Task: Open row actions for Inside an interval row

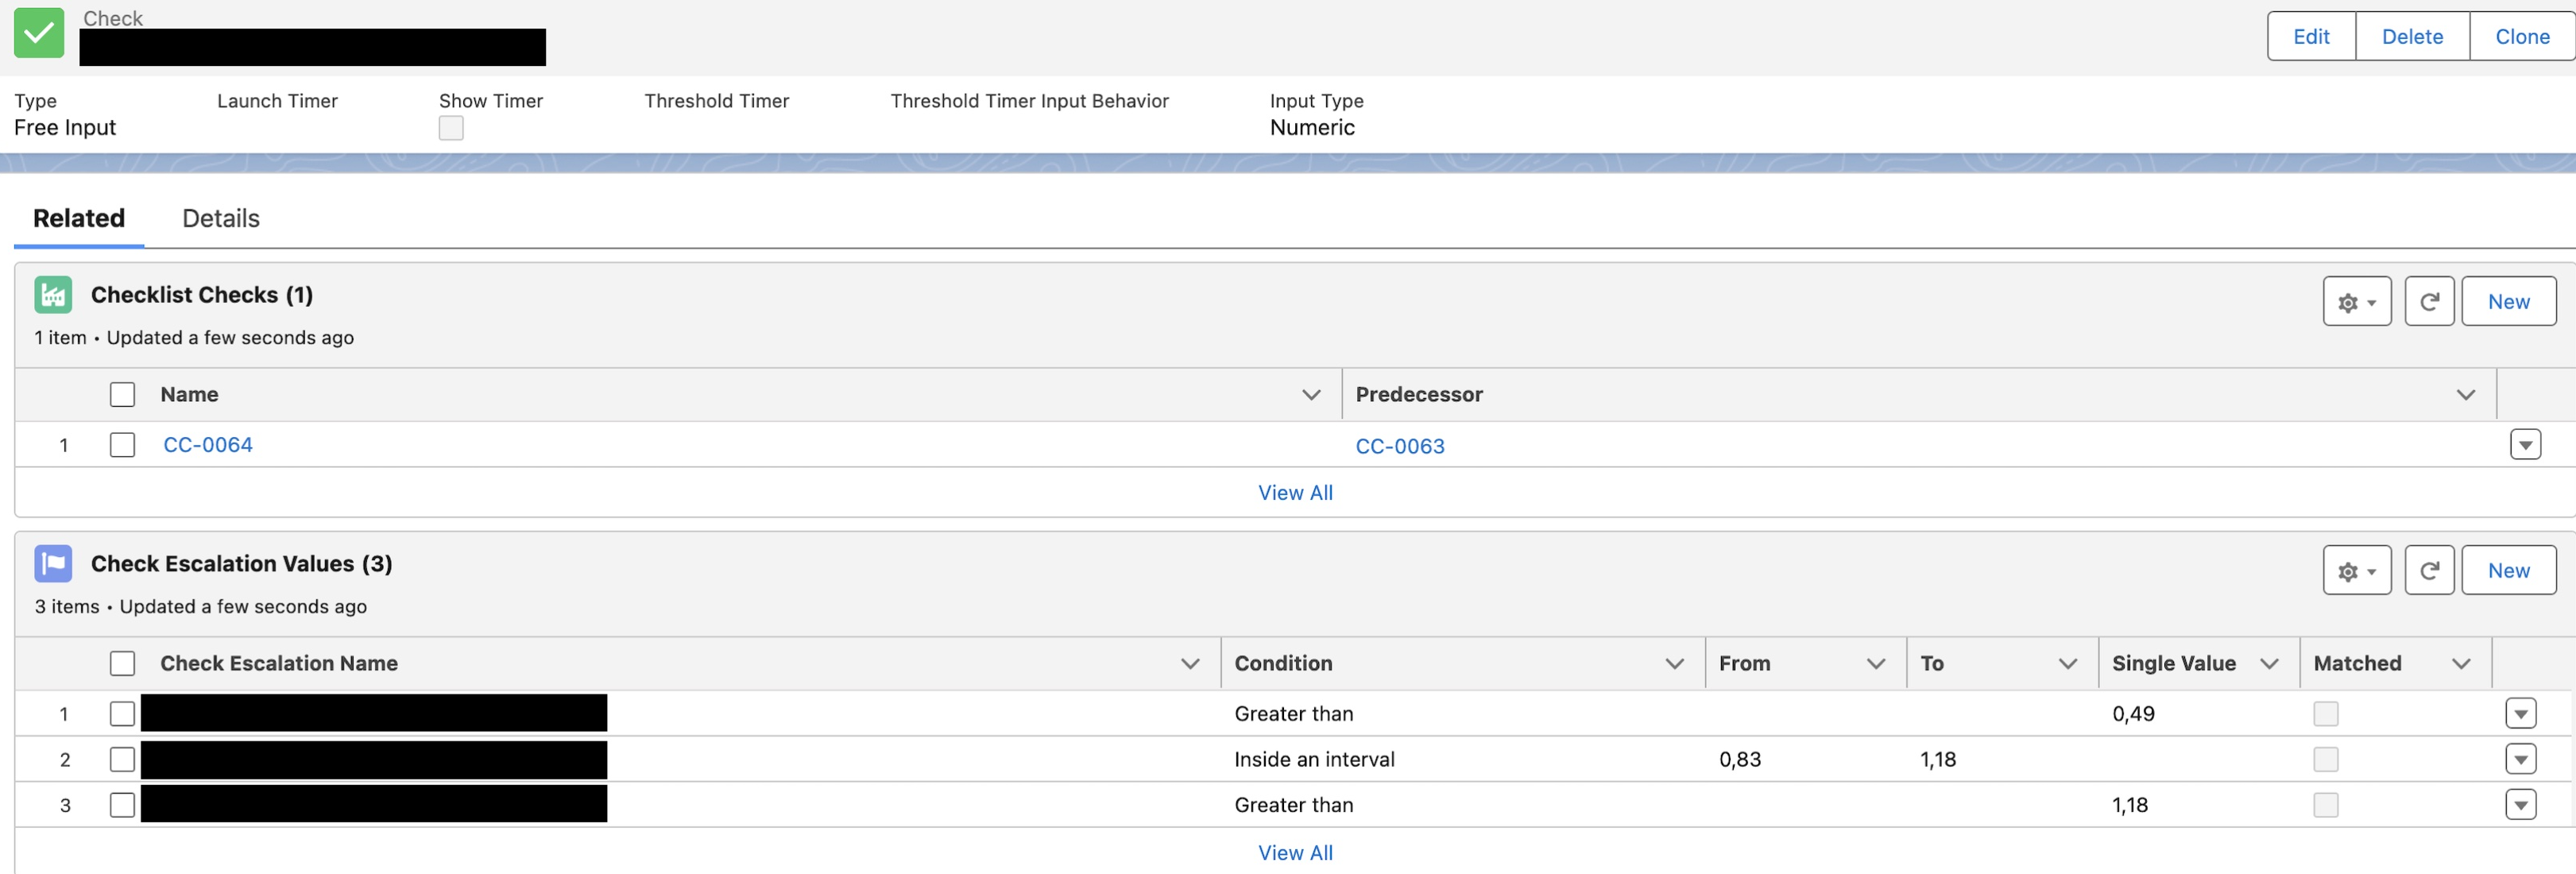Action: click(x=2520, y=760)
